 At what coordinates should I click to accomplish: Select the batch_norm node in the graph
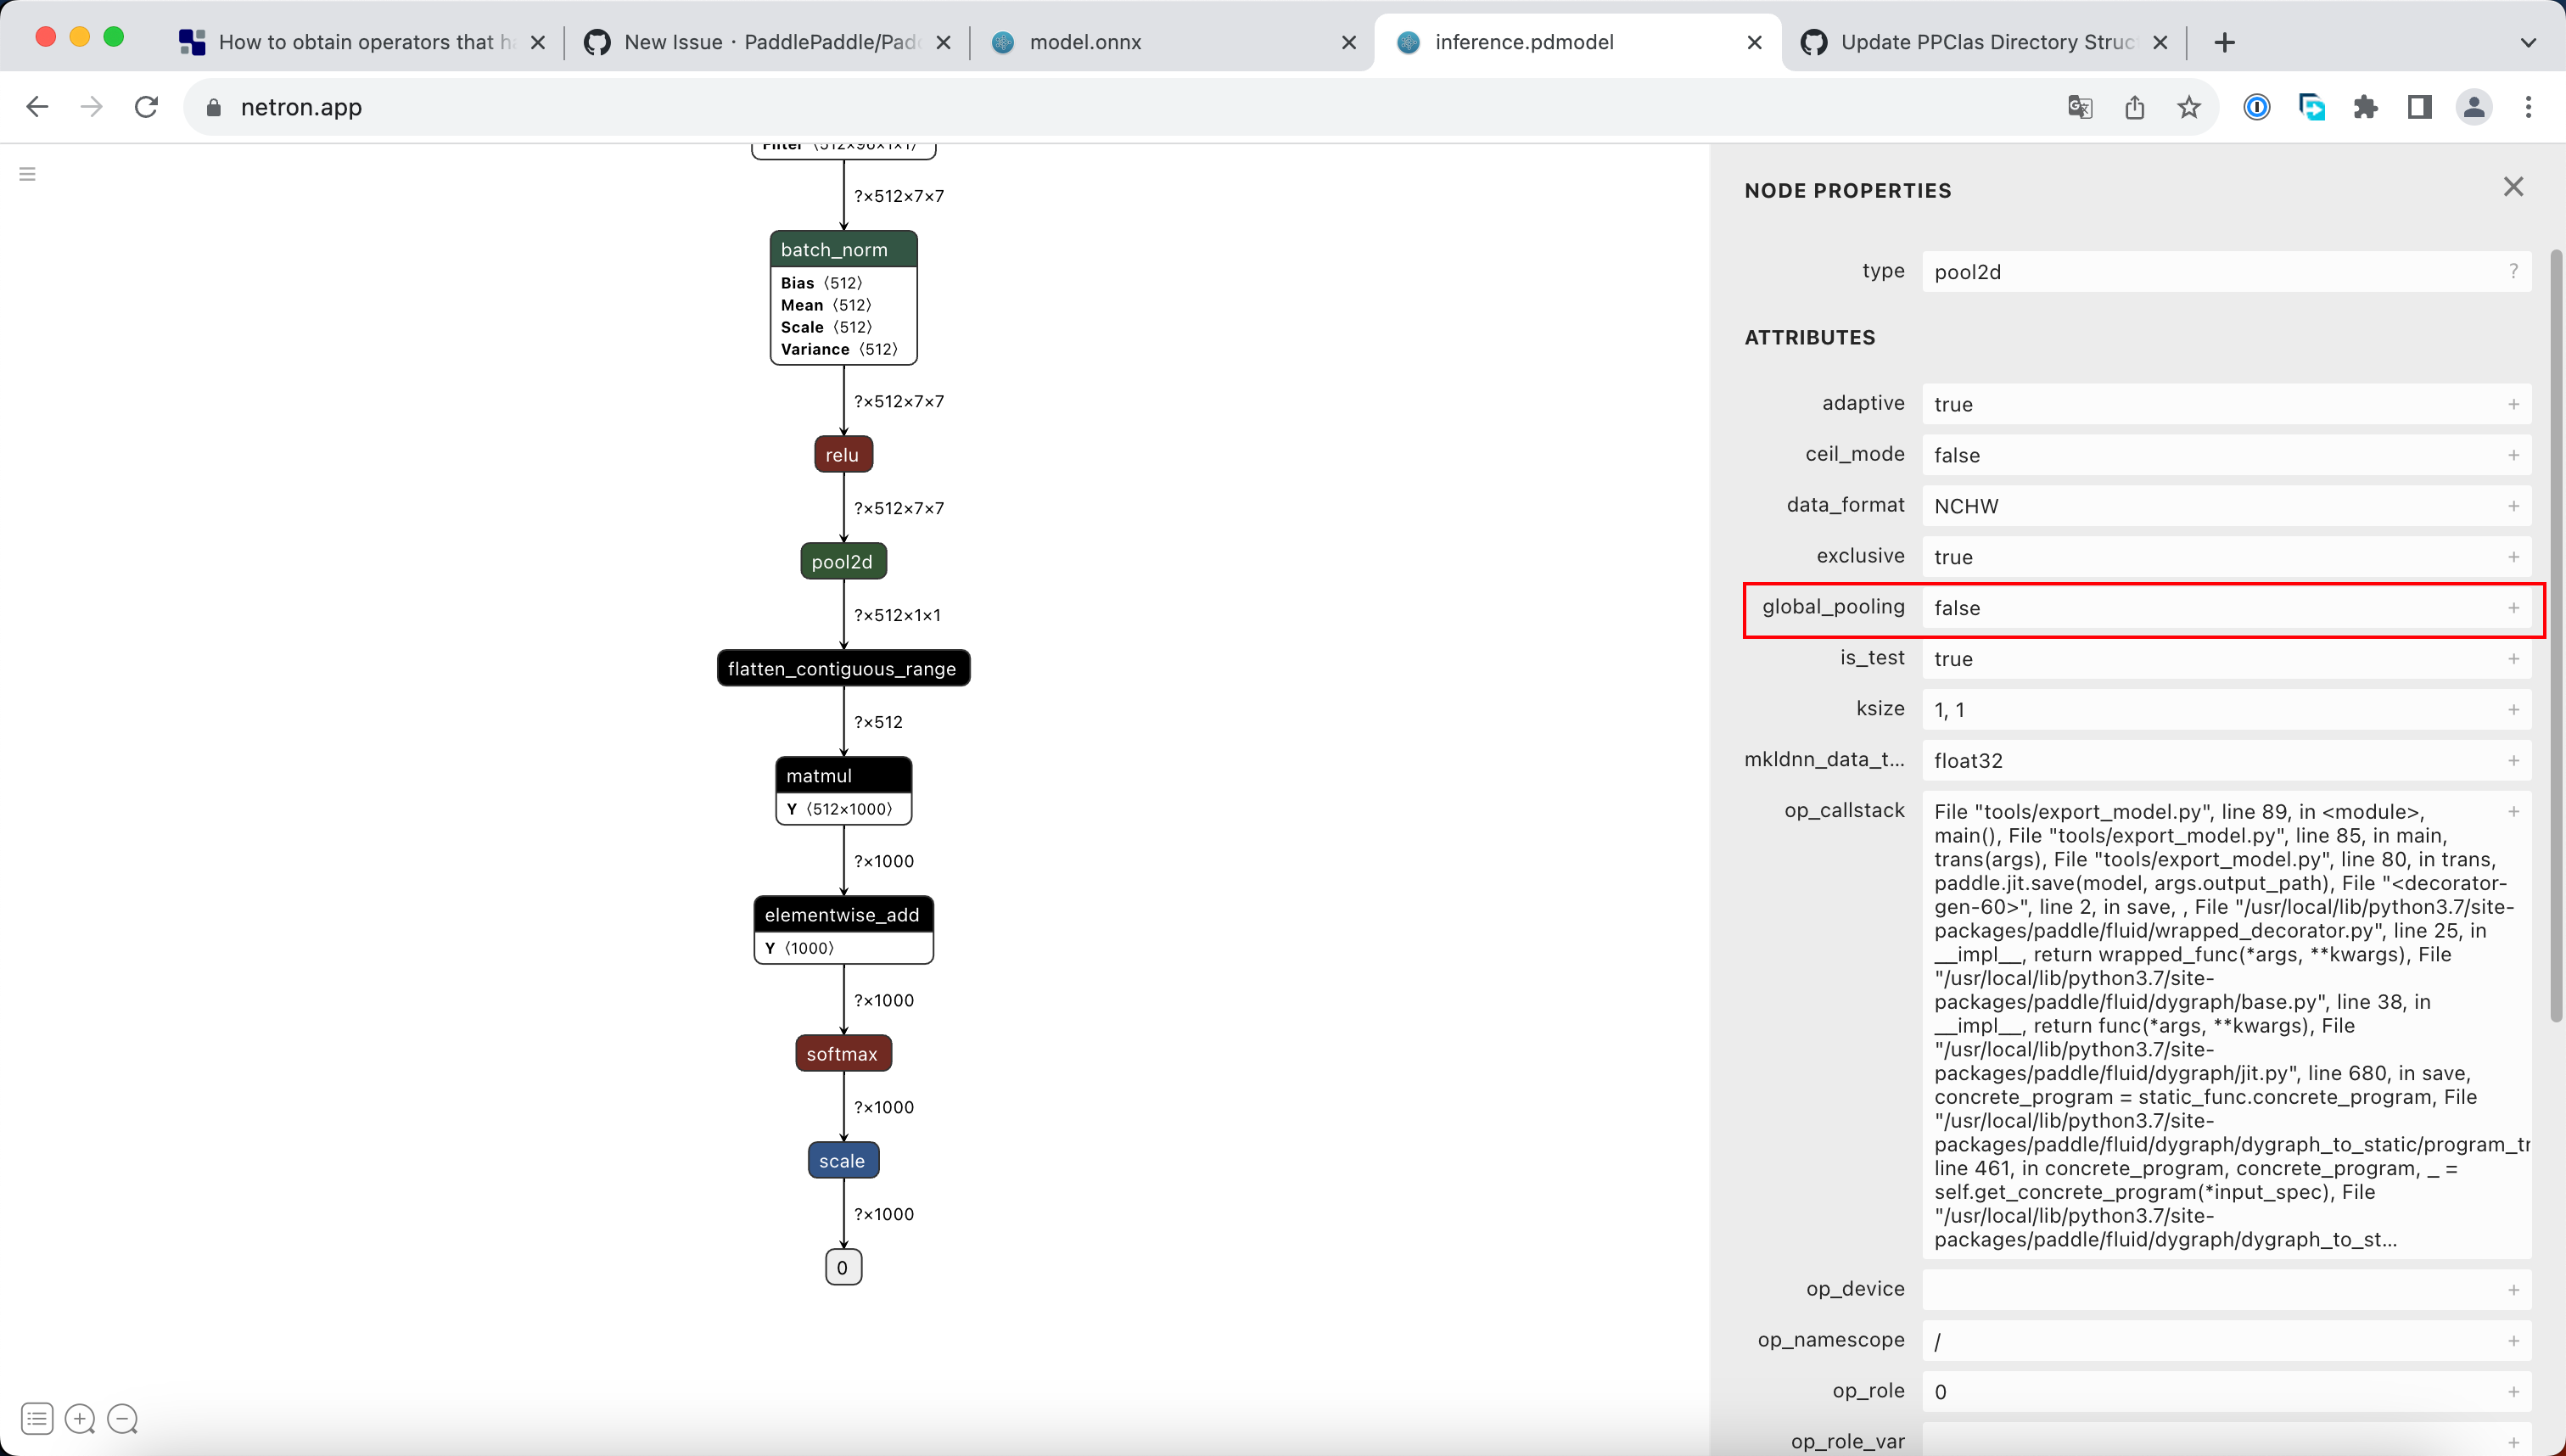(843, 249)
